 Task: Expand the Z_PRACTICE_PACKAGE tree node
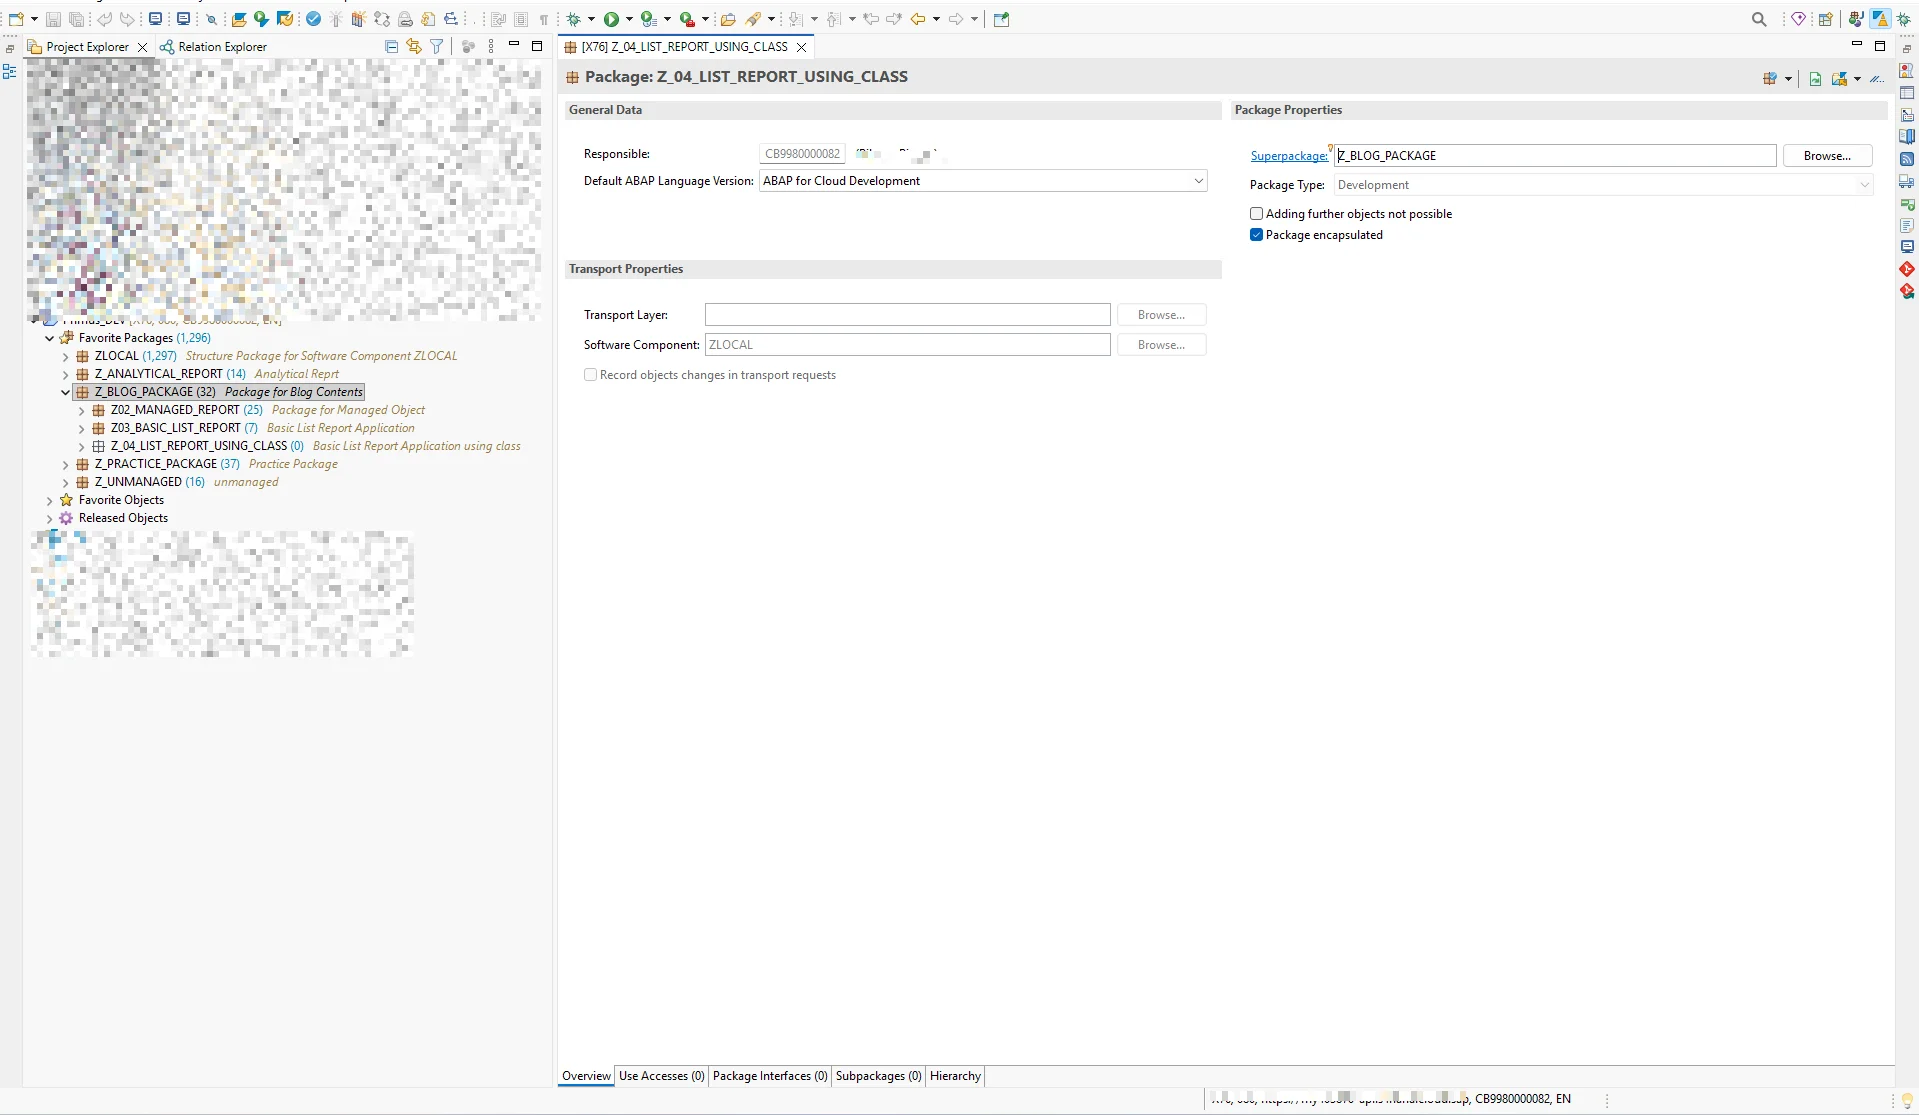[x=66, y=464]
